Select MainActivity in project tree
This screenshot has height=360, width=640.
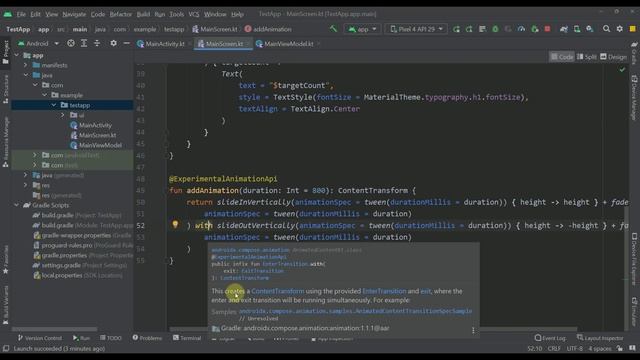point(91,125)
